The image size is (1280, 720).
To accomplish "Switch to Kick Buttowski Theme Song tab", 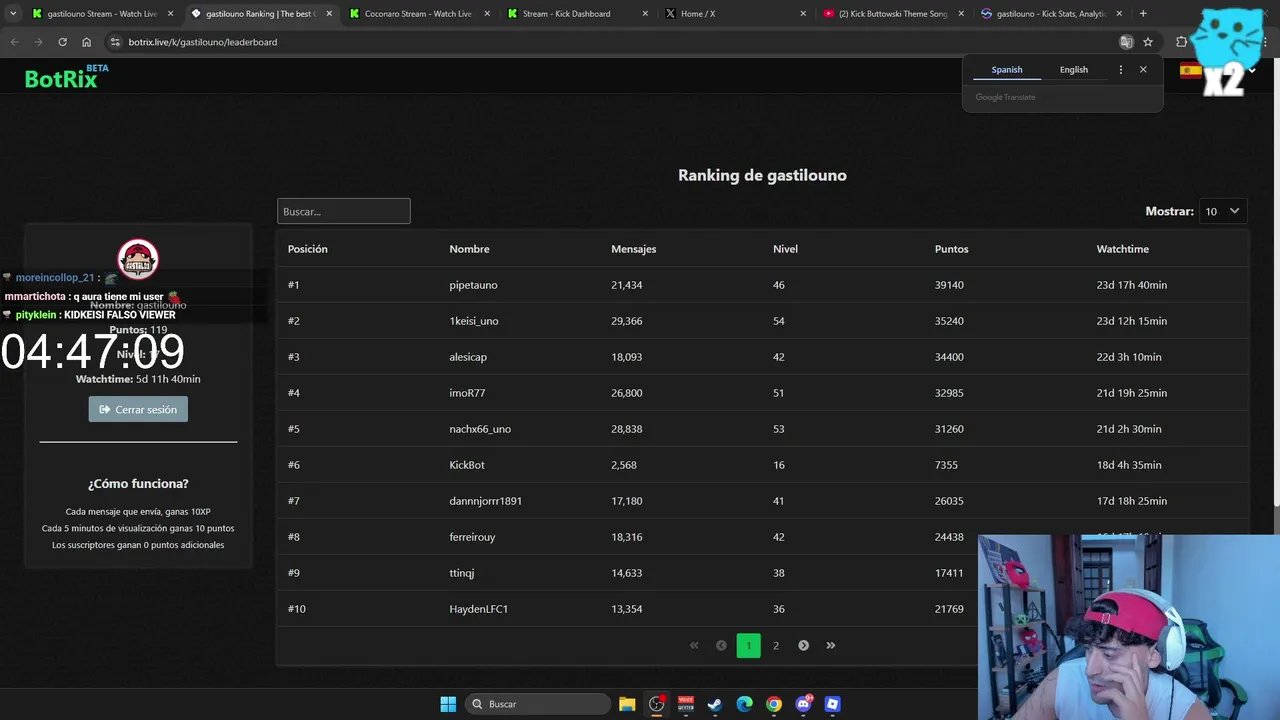I will (x=892, y=14).
